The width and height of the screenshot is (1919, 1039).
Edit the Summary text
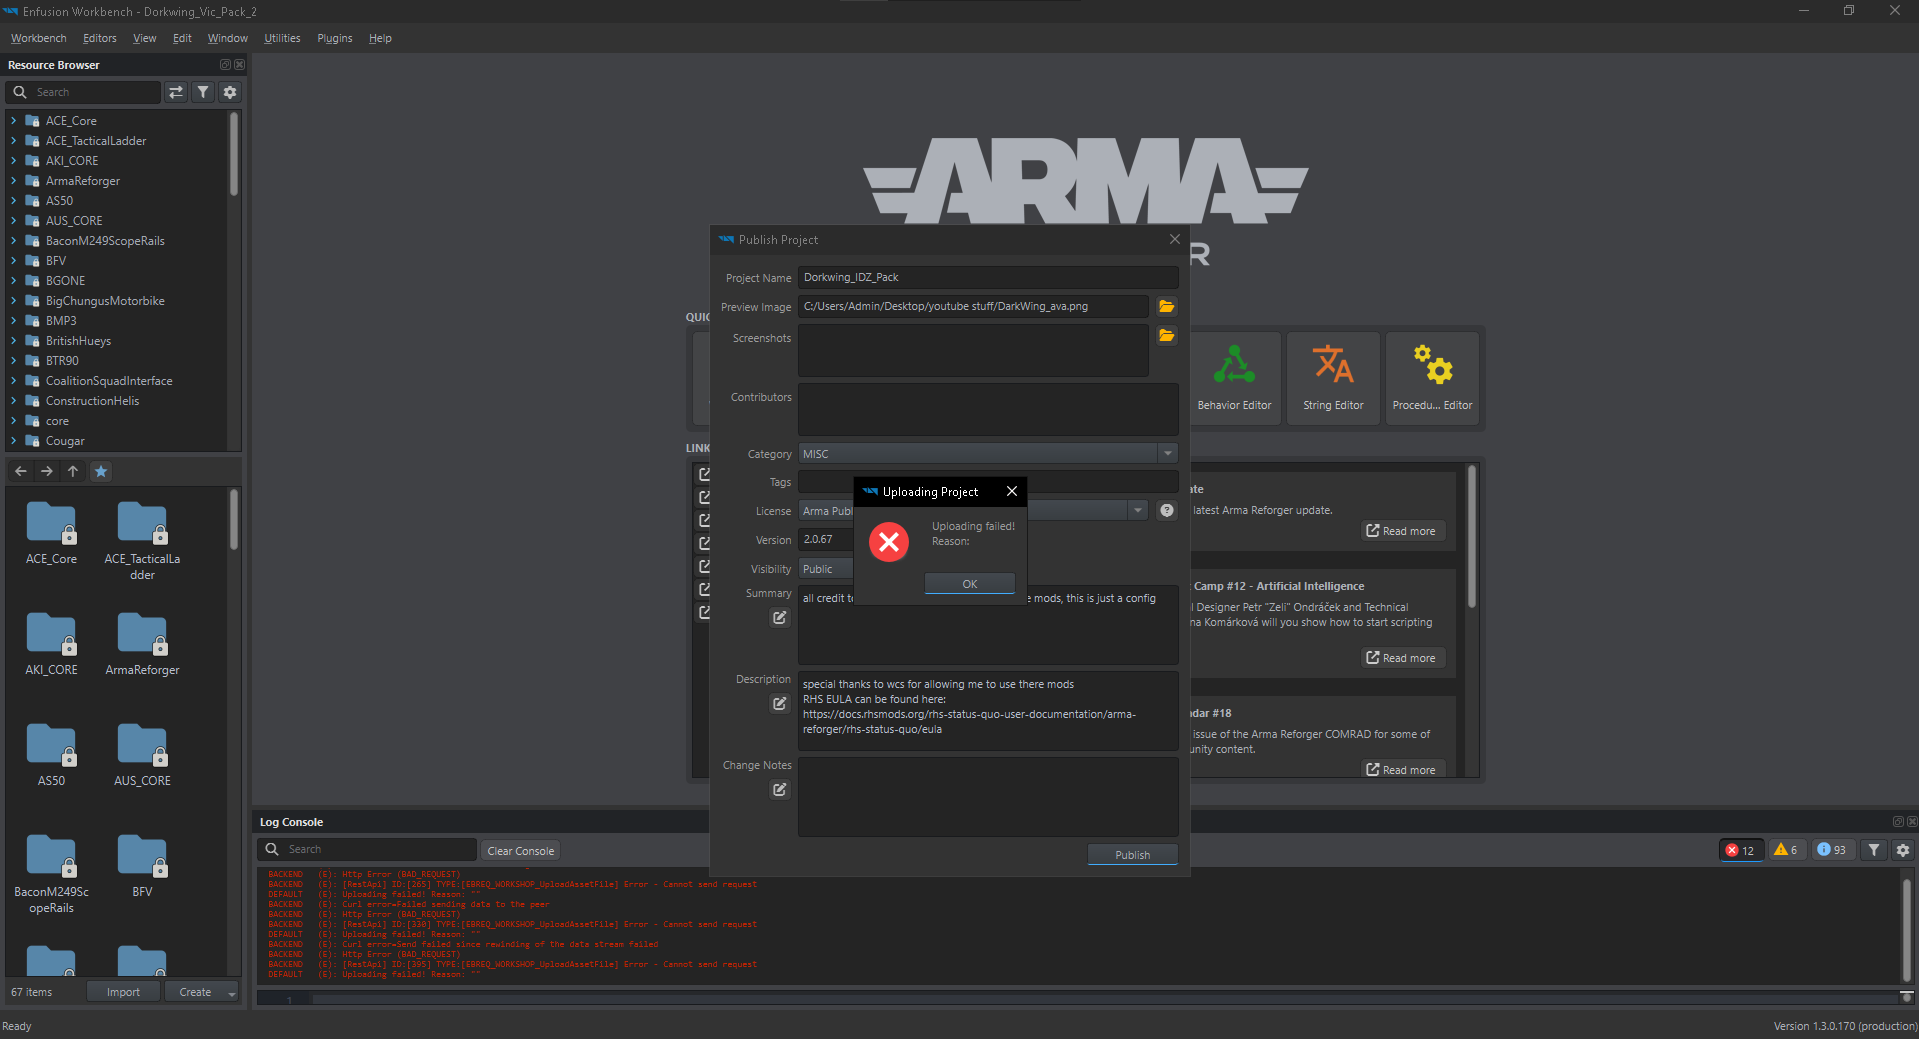pos(780,618)
